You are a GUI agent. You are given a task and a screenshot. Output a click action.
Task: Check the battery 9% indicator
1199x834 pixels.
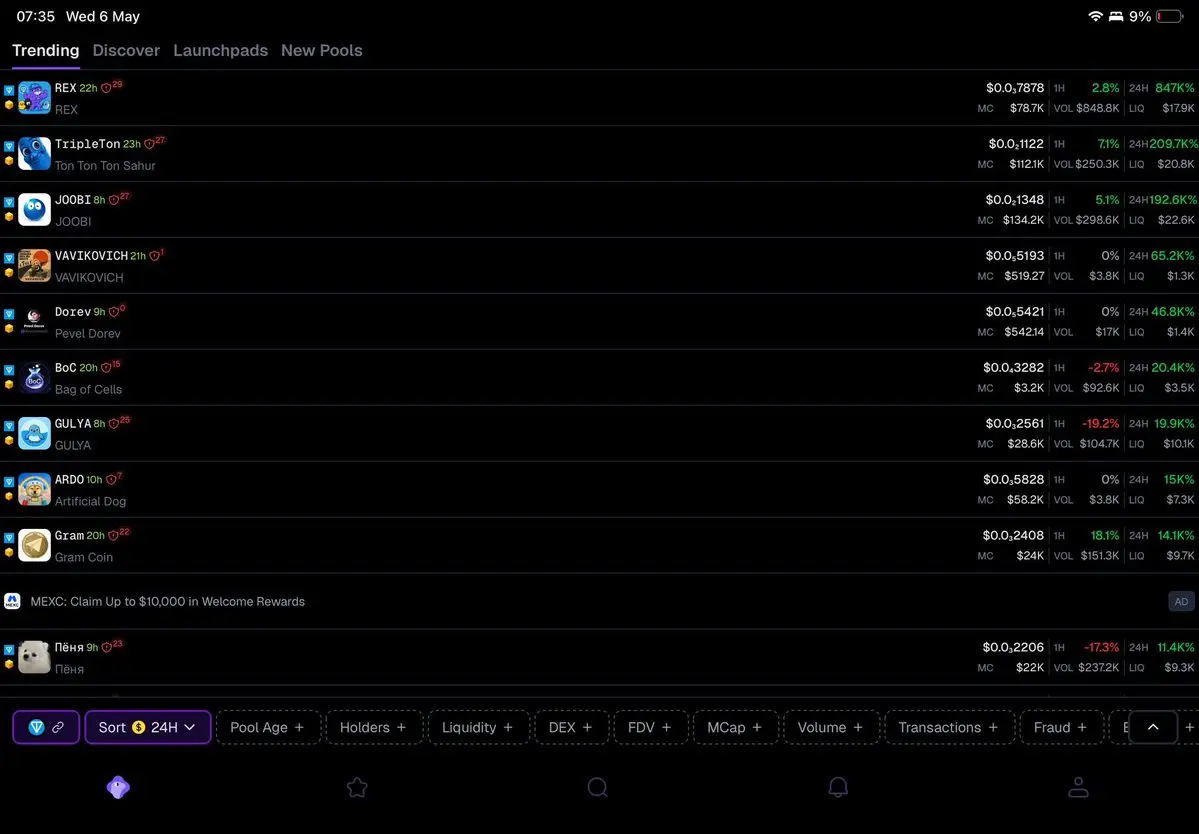pyautogui.click(x=1156, y=16)
